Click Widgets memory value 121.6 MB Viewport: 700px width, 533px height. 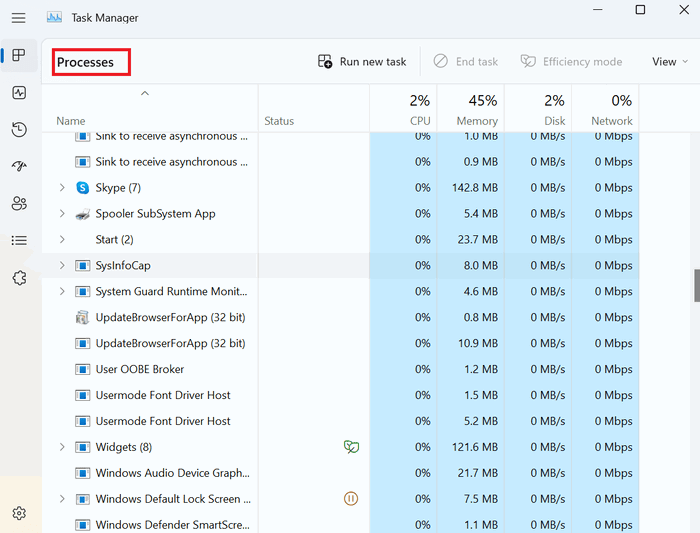pyautogui.click(x=475, y=447)
